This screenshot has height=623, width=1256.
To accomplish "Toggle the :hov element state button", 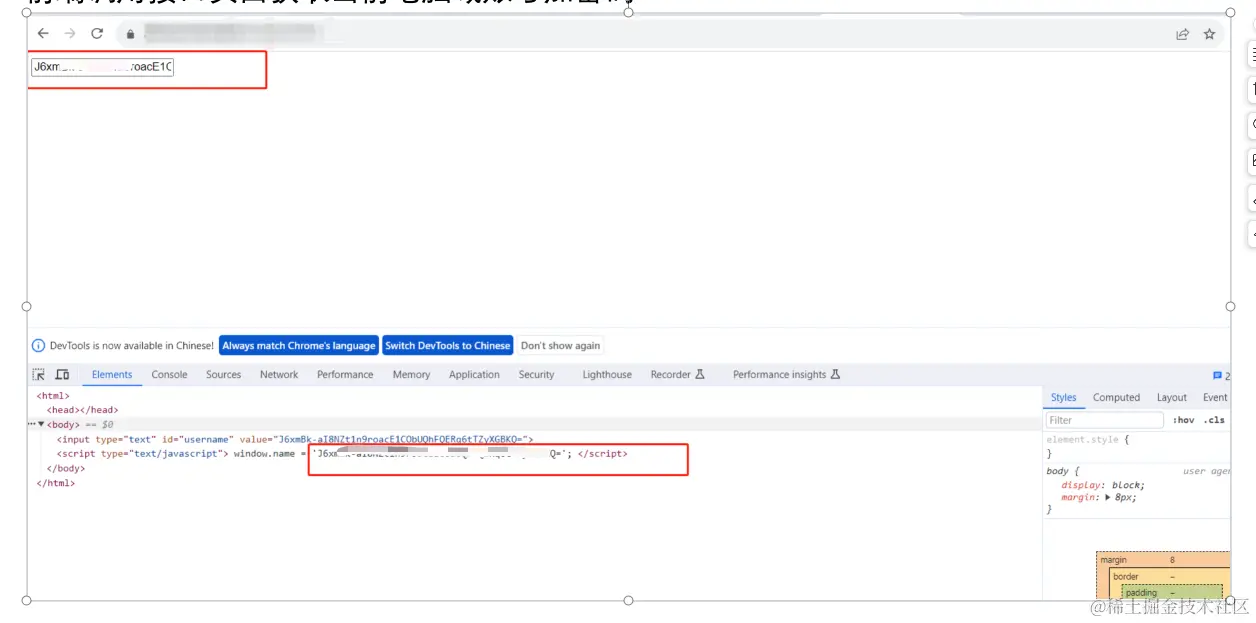I will [1183, 421].
